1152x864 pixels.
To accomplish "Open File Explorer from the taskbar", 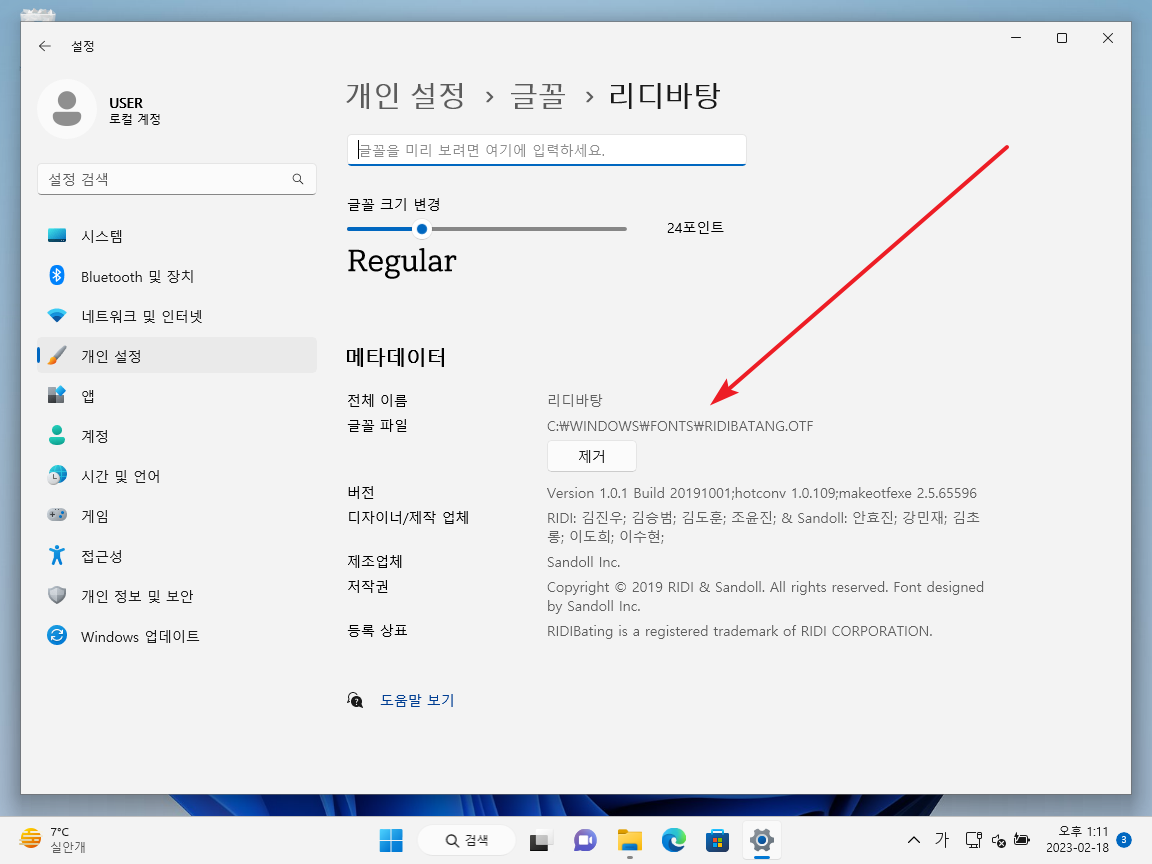I will (x=630, y=840).
